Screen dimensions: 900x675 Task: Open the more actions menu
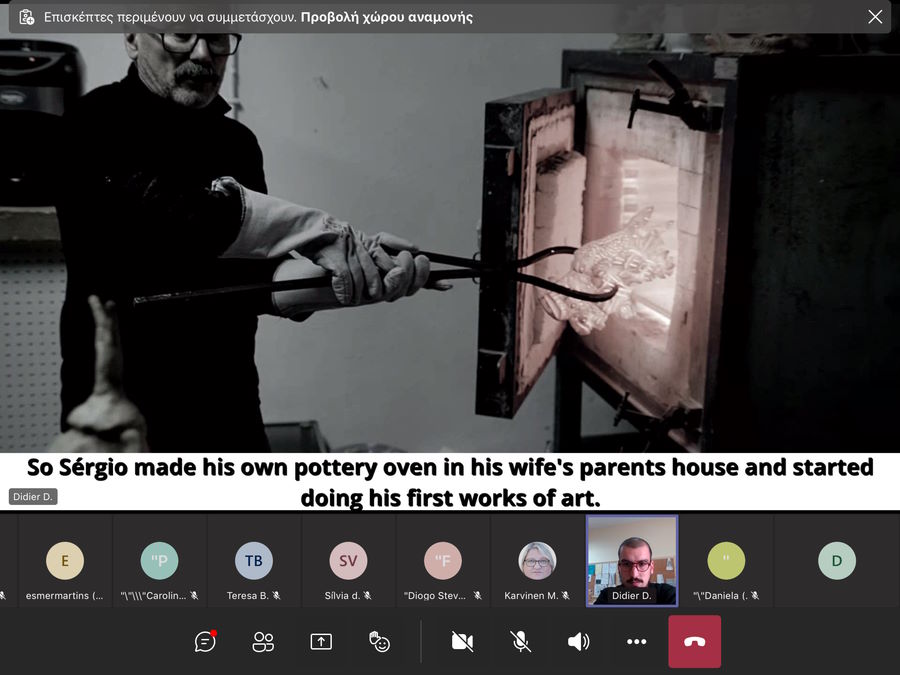pos(636,642)
